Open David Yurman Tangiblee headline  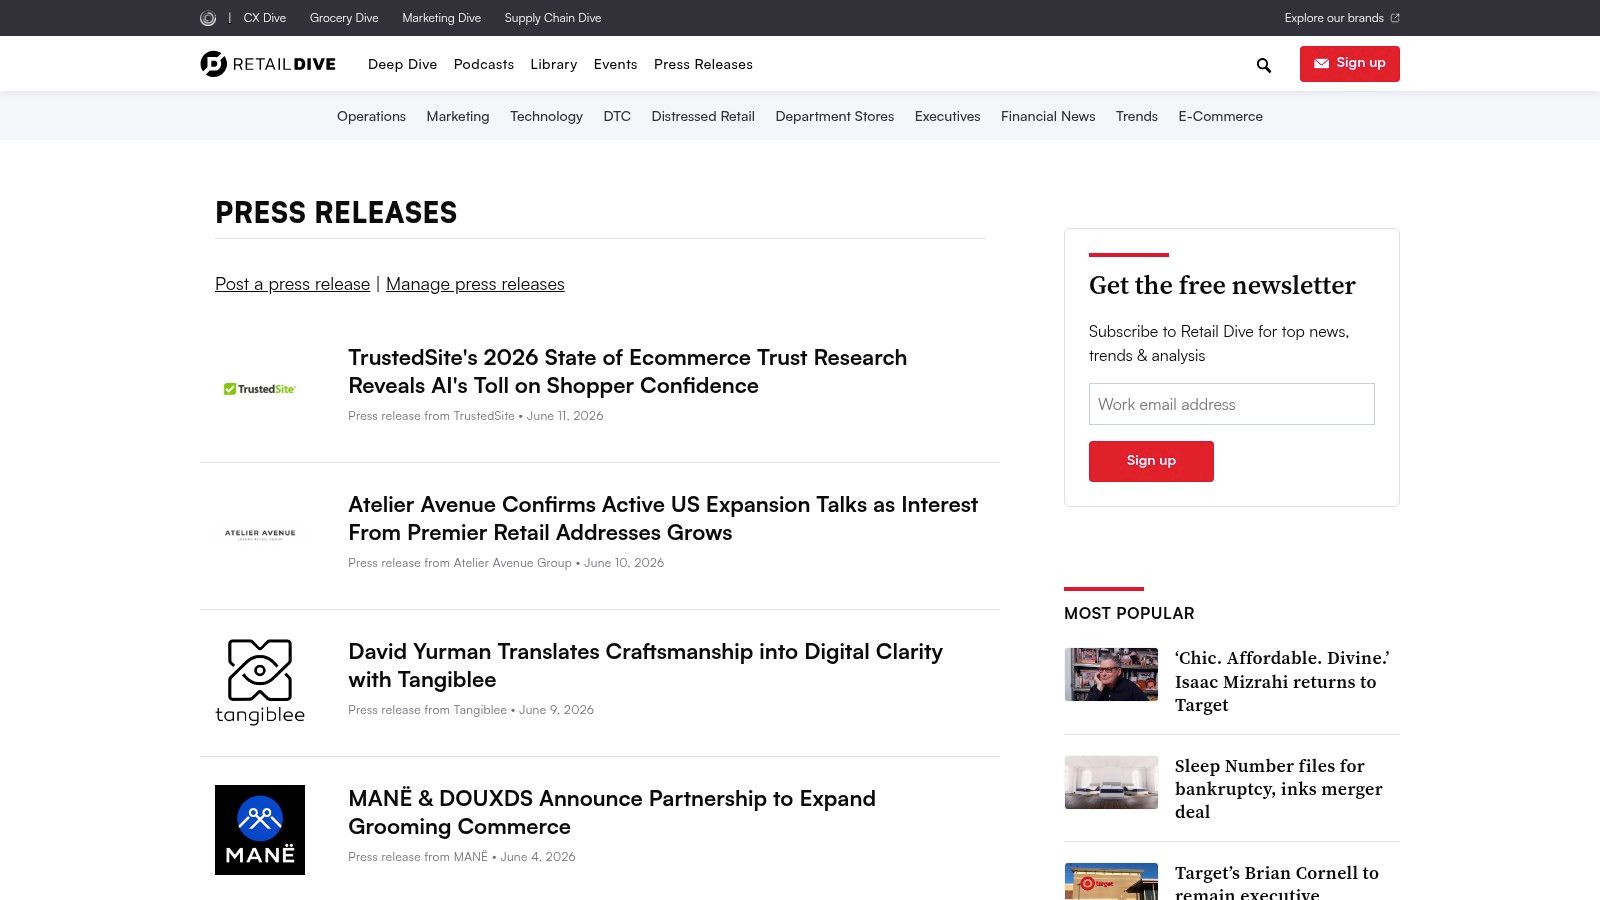pos(645,665)
